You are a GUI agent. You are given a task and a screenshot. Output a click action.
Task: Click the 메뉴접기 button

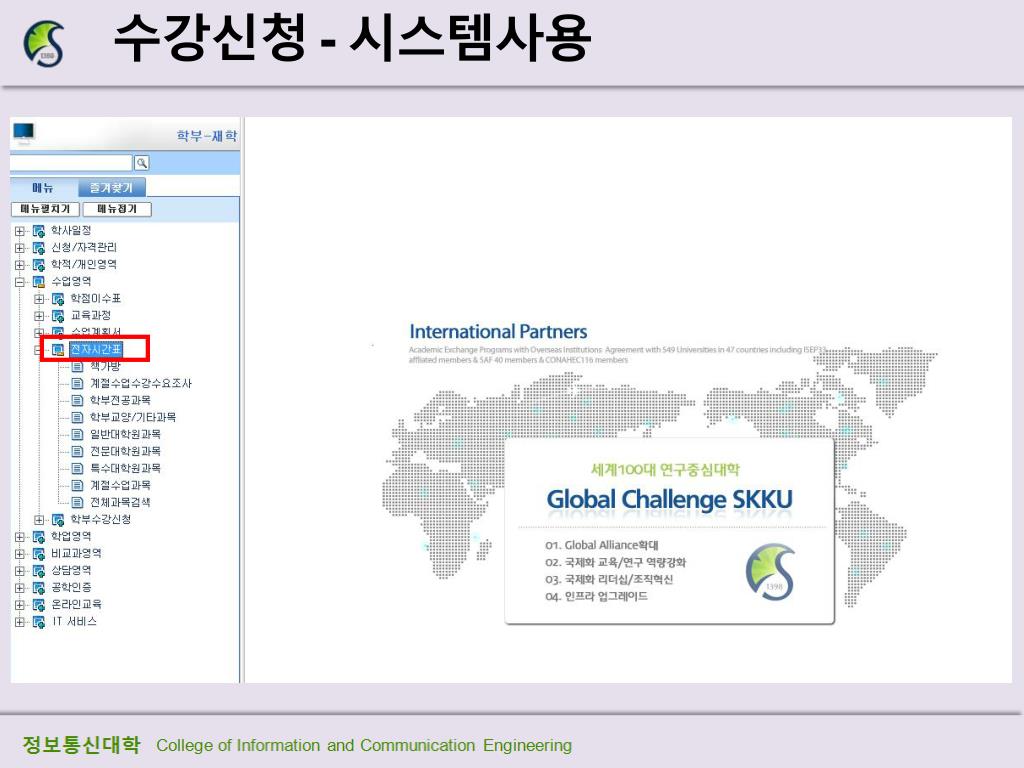coord(117,209)
